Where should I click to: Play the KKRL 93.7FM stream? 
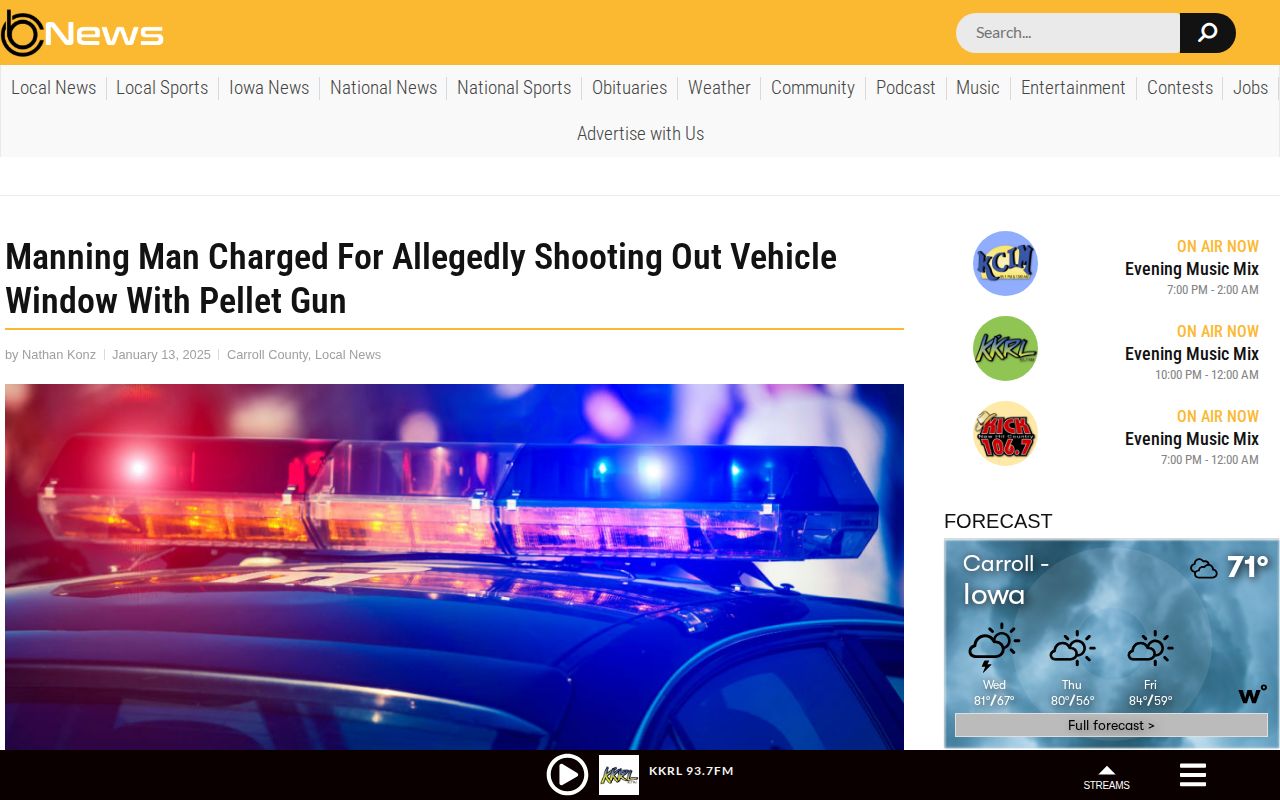click(x=567, y=775)
